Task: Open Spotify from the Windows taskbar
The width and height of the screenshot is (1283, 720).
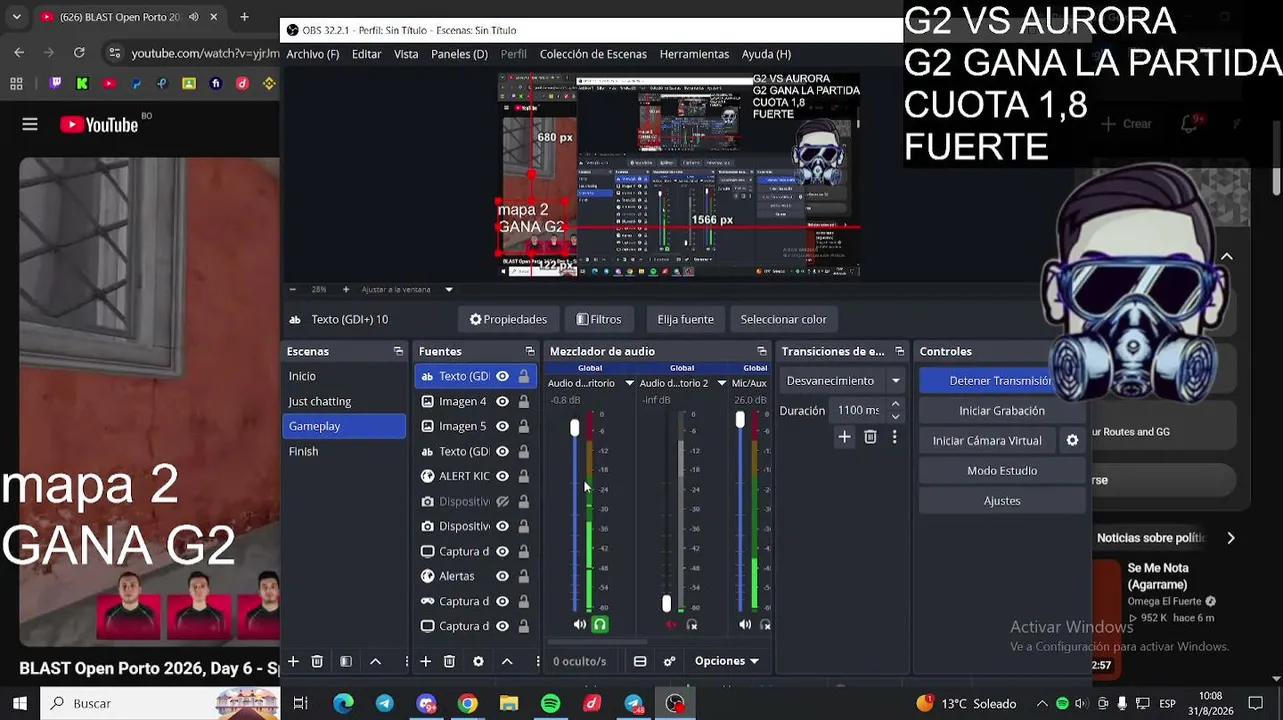Action: [x=550, y=703]
